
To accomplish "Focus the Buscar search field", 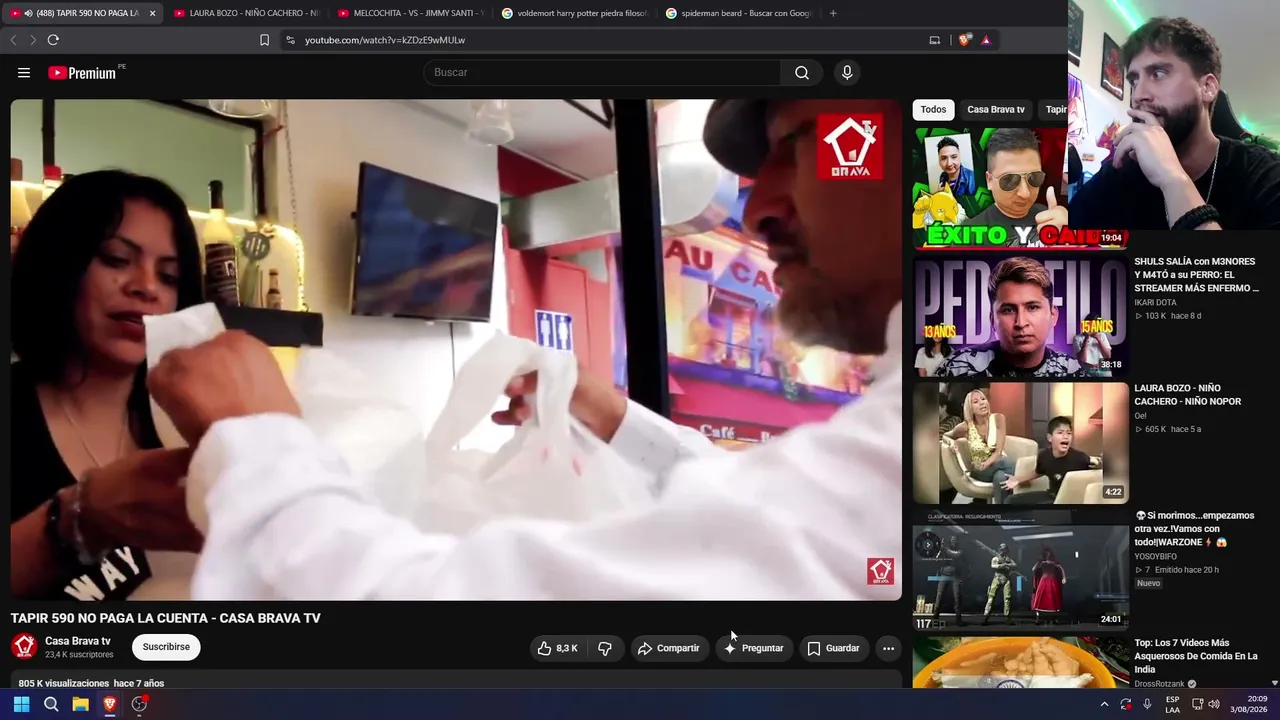I will [603, 72].
